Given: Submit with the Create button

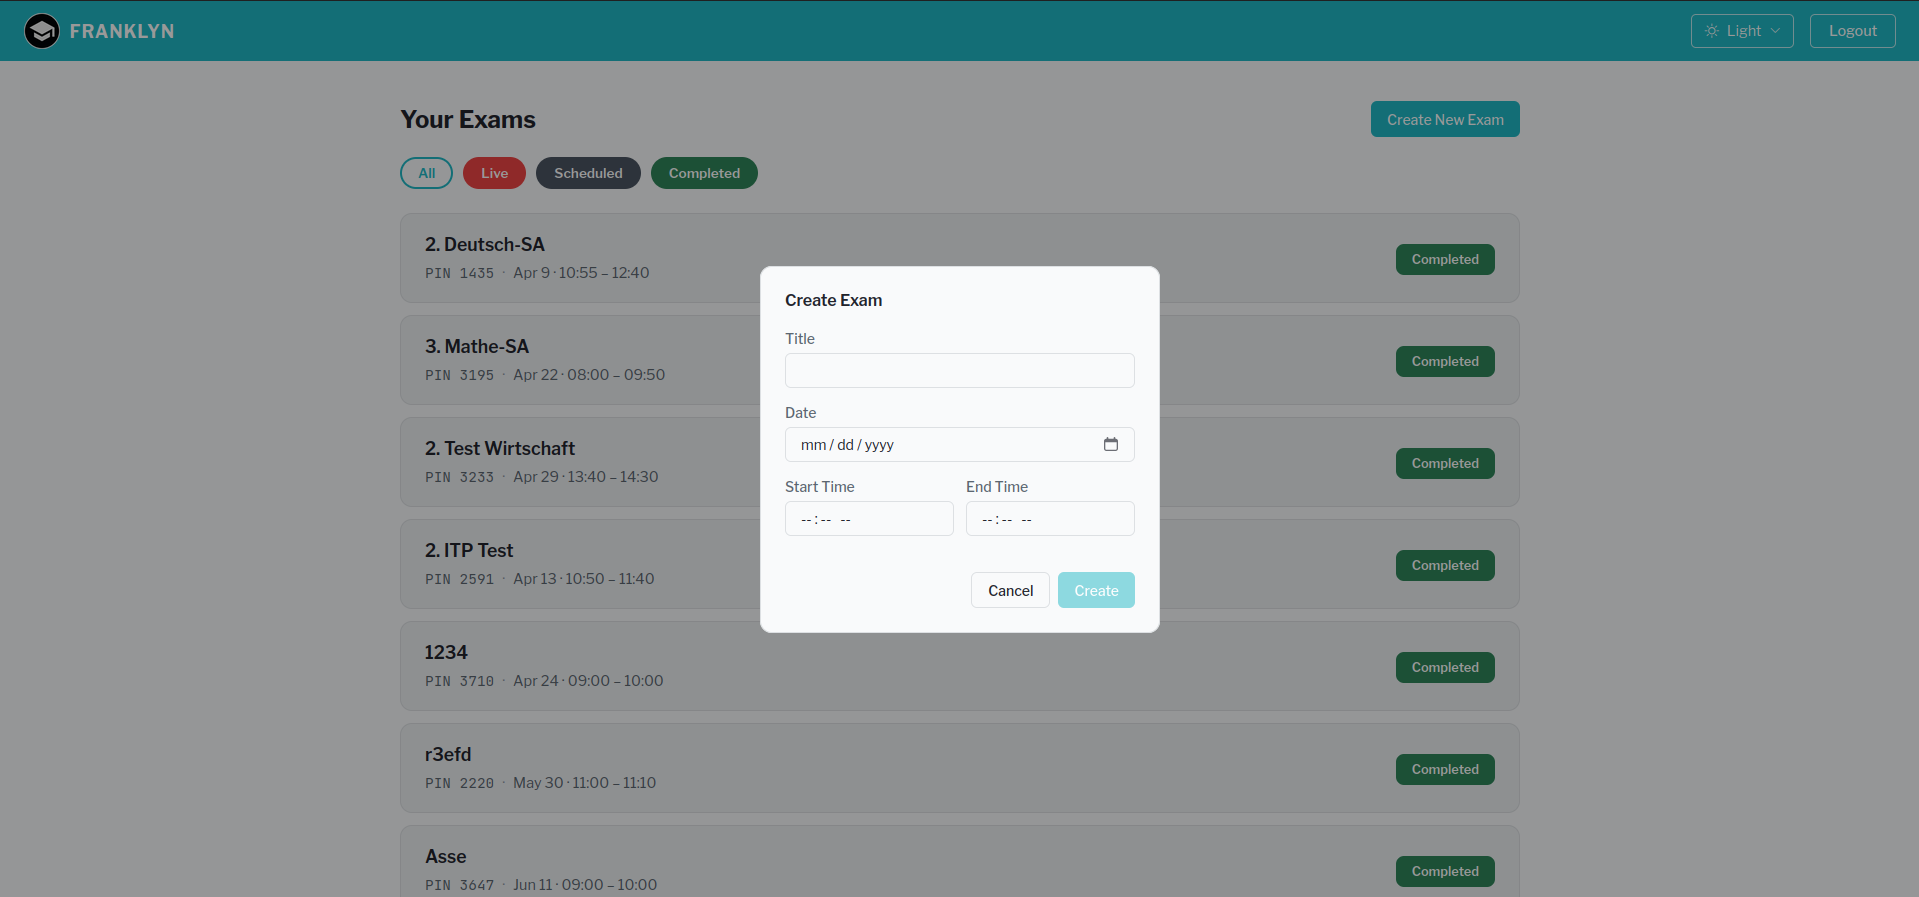Looking at the screenshot, I should [x=1096, y=590].
